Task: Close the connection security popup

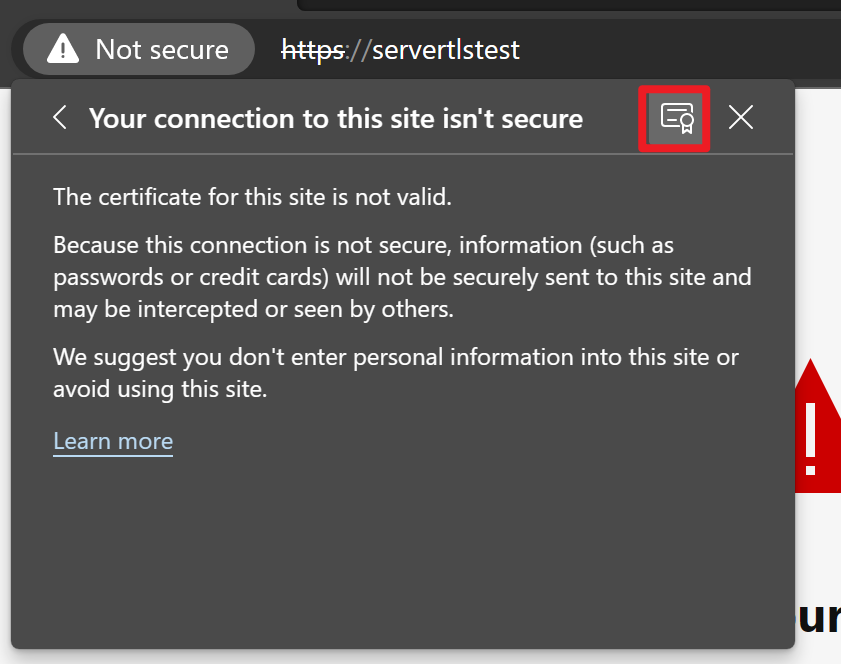Action: [740, 118]
